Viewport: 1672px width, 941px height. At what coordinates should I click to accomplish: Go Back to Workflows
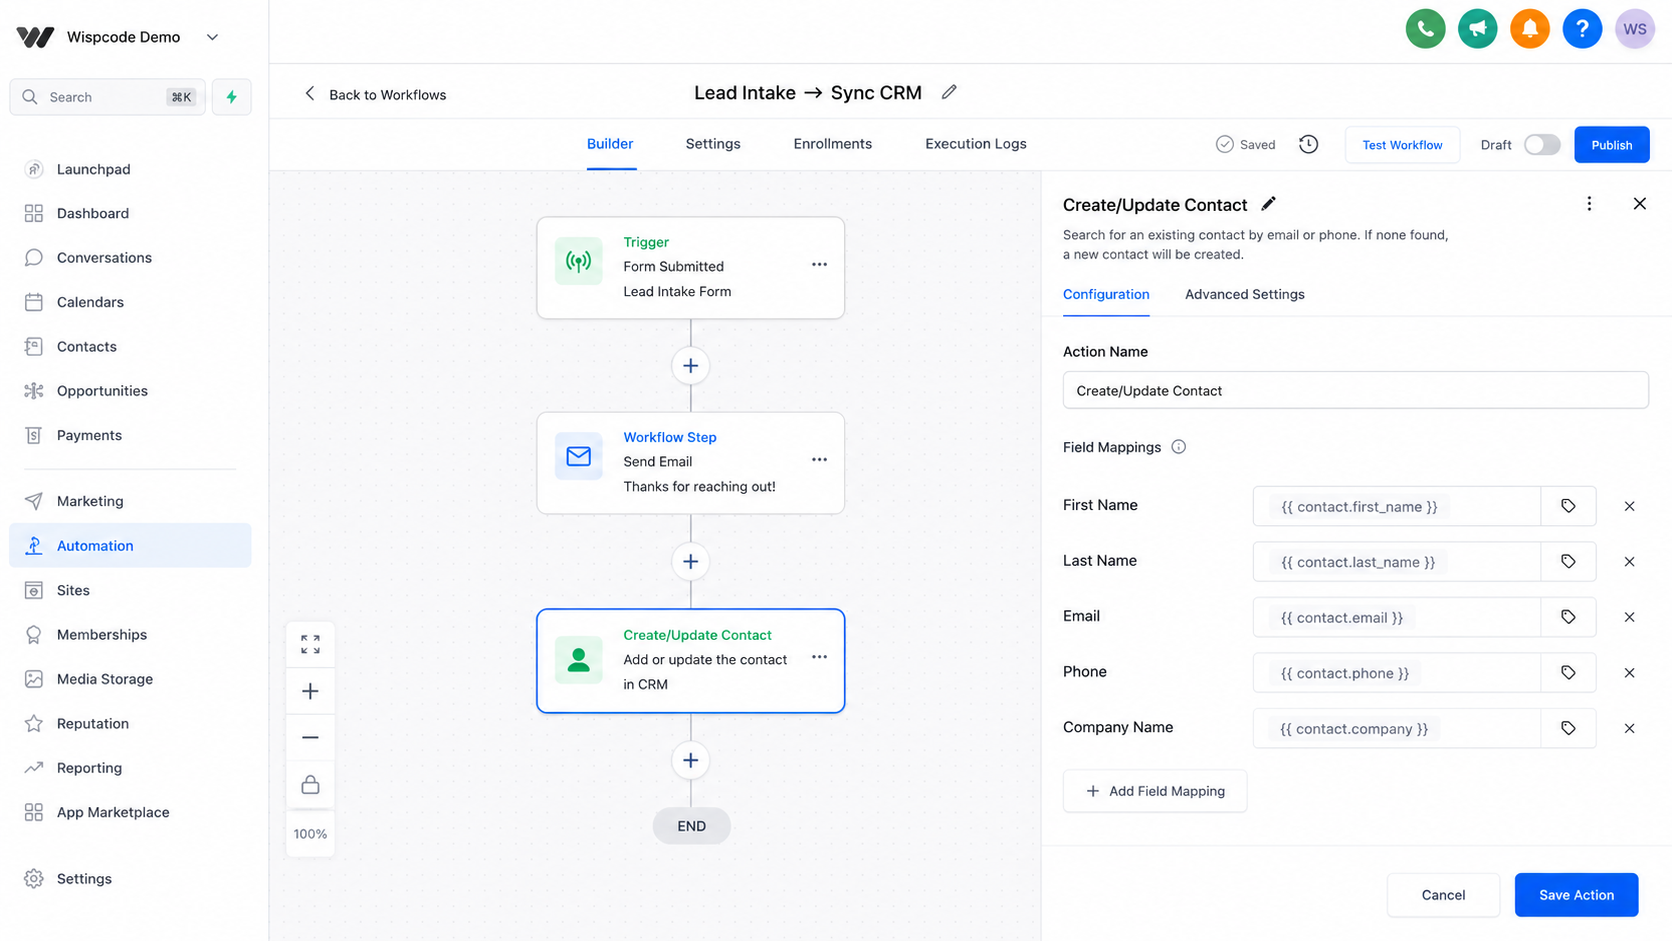[x=375, y=95]
